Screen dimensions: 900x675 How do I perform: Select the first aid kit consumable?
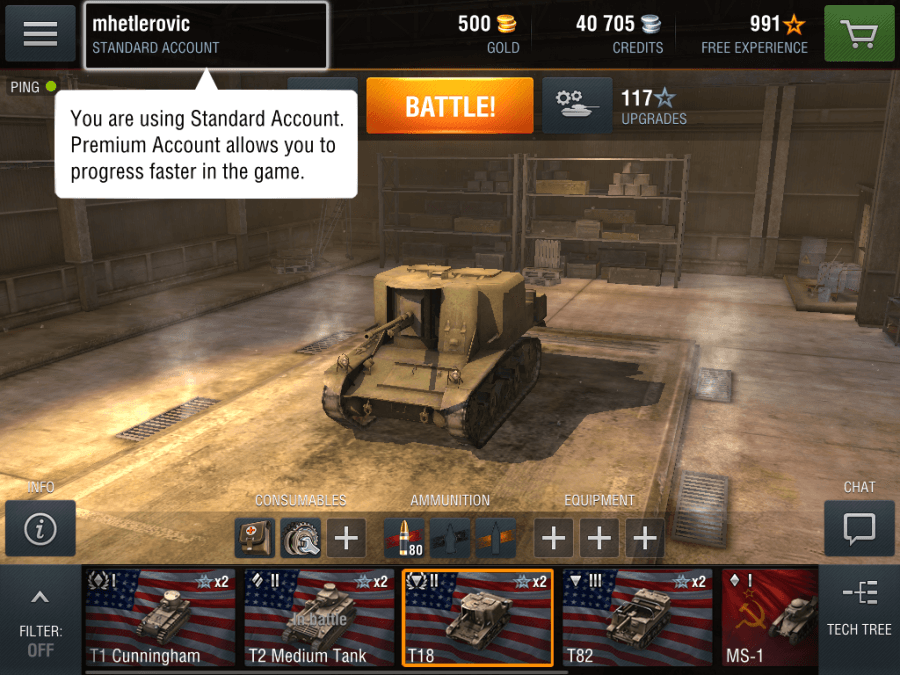coord(255,538)
